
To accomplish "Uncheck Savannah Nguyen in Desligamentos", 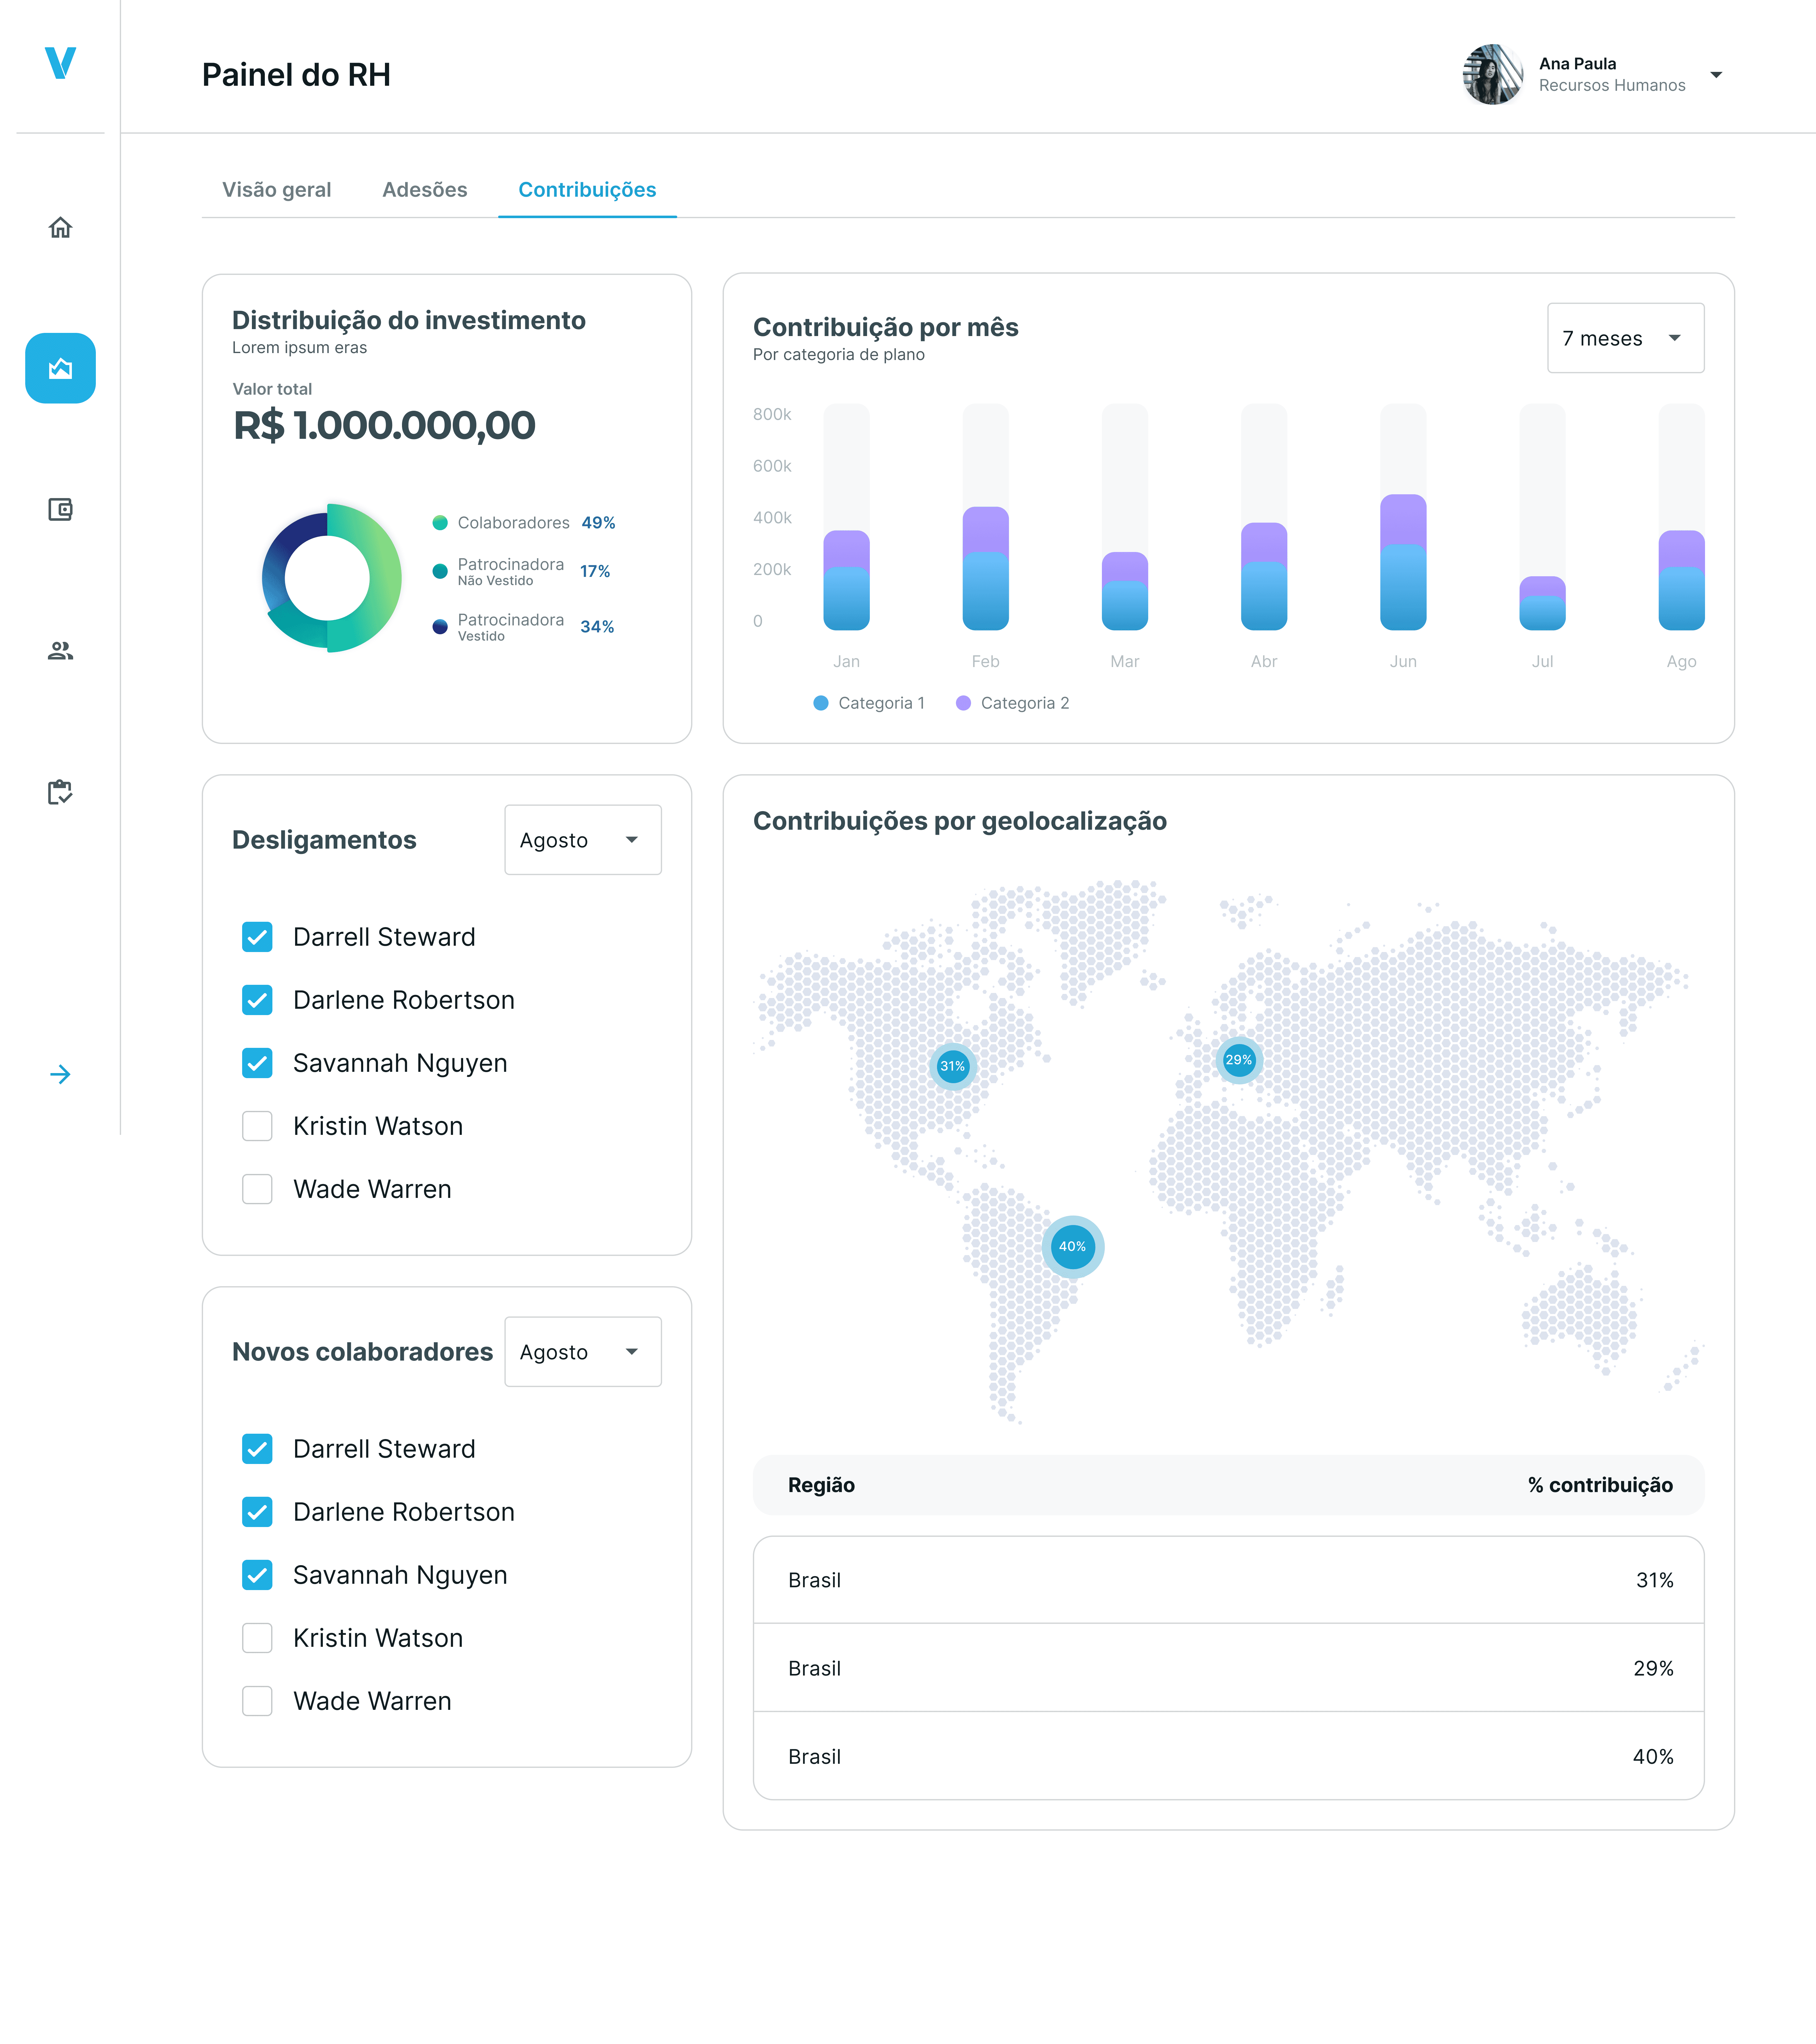I will [257, 1063].
